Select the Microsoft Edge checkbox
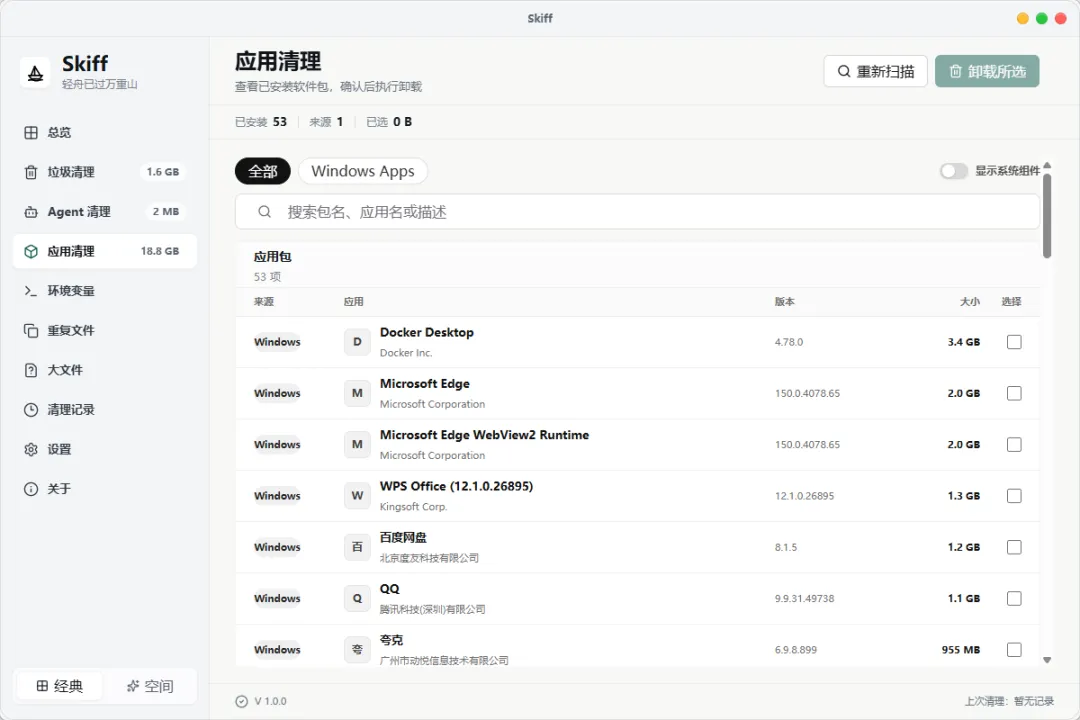 click(1014, 393)
